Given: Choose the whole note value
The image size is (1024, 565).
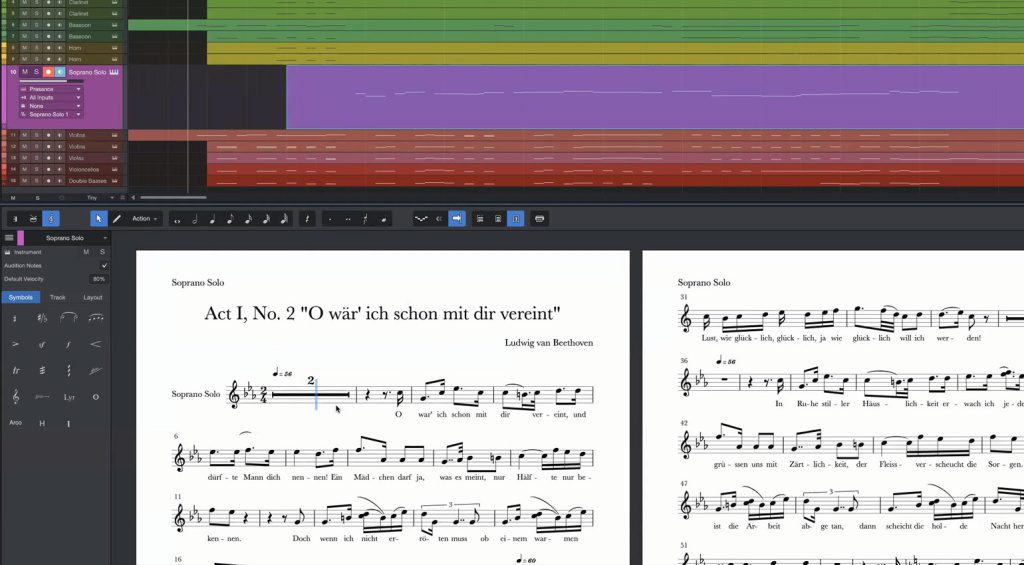Looking at the screenshot, I should click(177, 219).
